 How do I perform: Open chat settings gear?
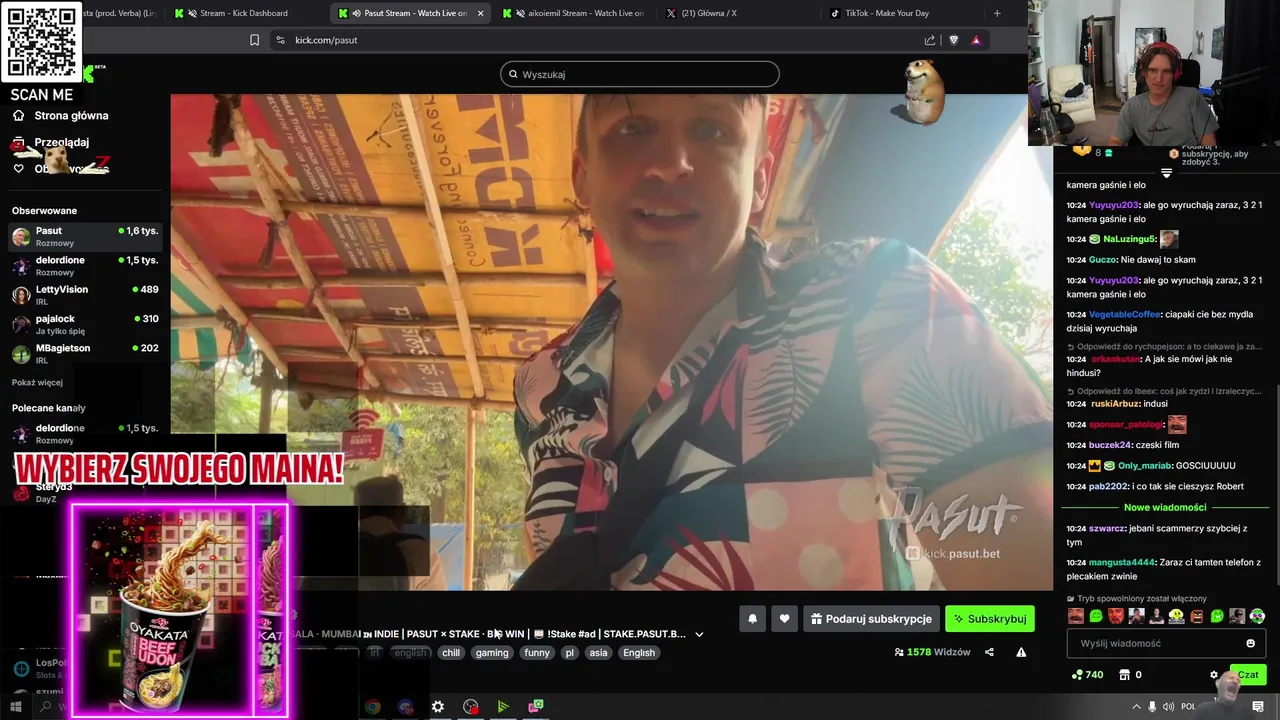point(1214,675)
